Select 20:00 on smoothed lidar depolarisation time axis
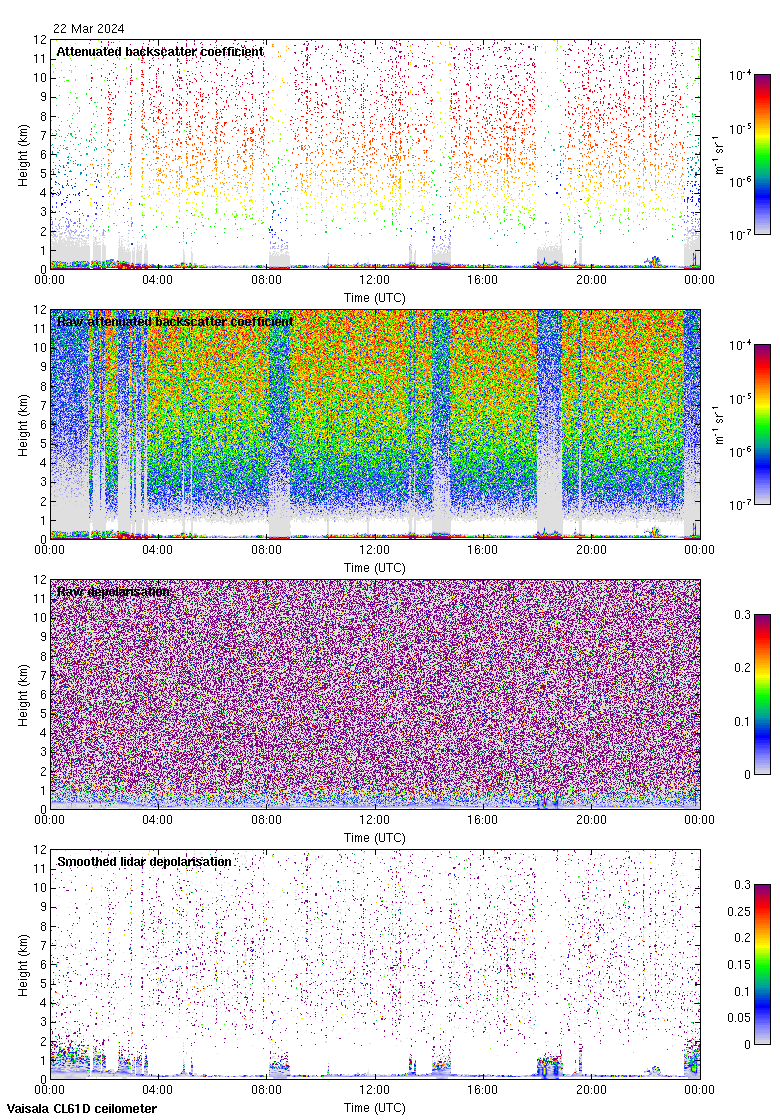780x1120 pixels. pyautogui.click(x=591, y=1090)
